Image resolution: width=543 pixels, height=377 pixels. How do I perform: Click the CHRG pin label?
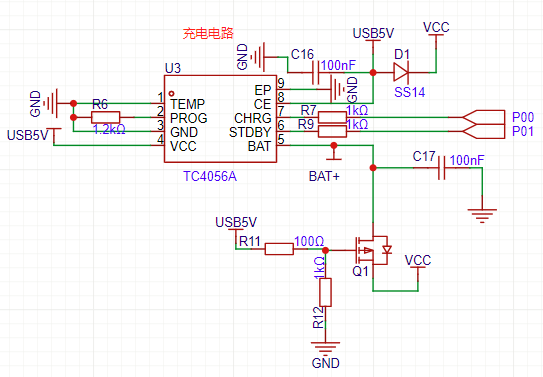(x=253, y=118)
